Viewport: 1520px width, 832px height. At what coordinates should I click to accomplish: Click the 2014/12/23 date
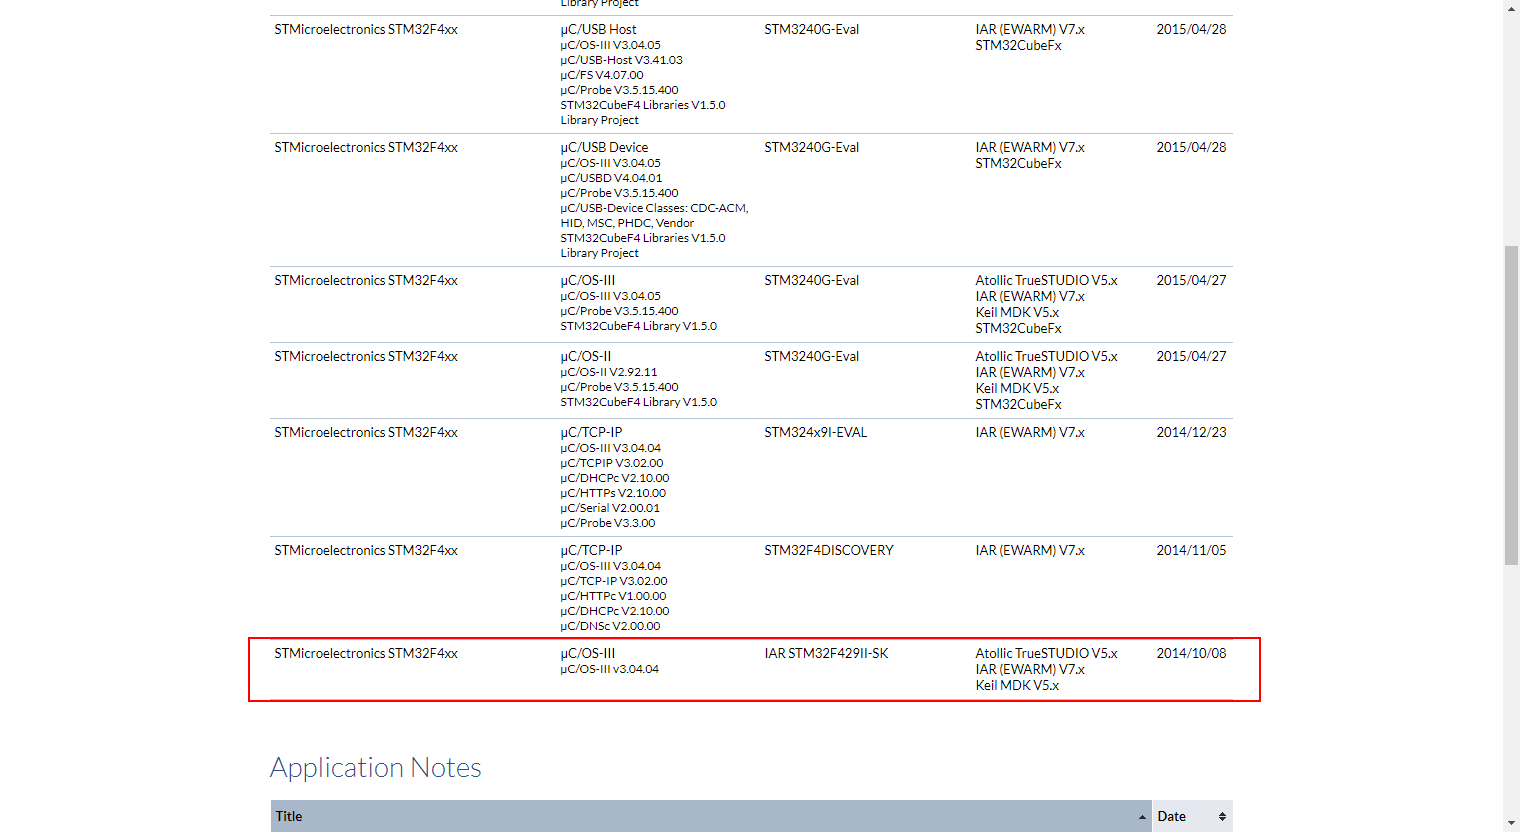click(x=1191, y=433)
